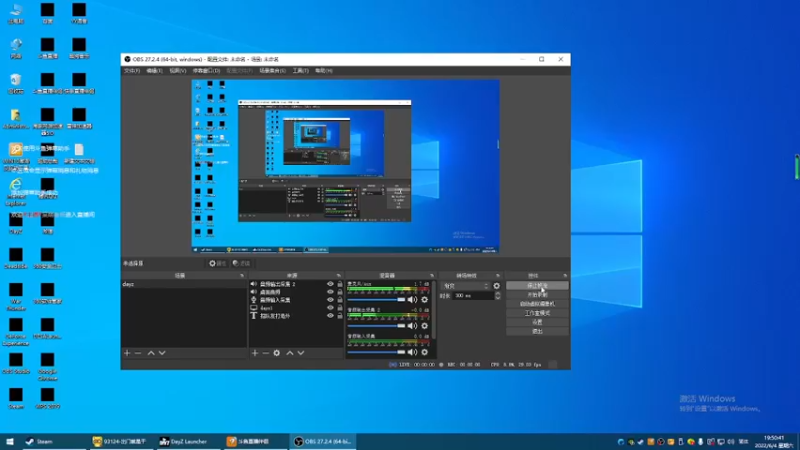Click the 麦克风/Aux volume slider
Image resolution: width=800 pixels, height=450 pixels.
coord(376,299)
